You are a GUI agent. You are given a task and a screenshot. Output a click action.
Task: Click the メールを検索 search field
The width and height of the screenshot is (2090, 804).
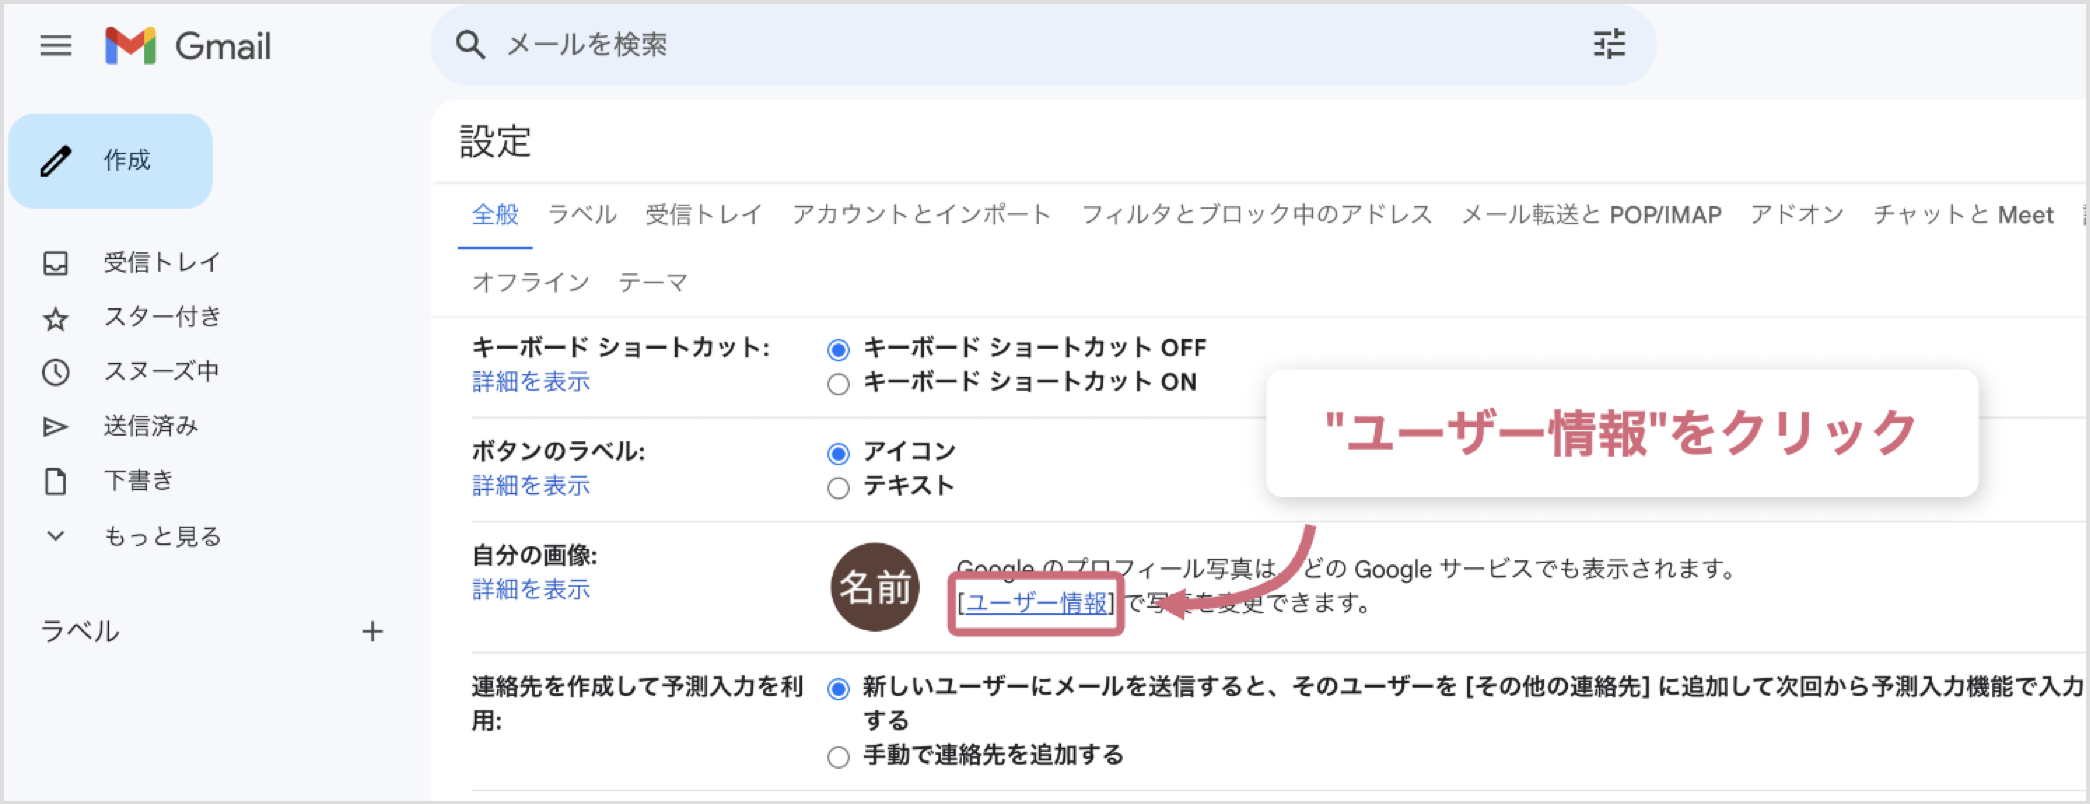pos(1000,45)
